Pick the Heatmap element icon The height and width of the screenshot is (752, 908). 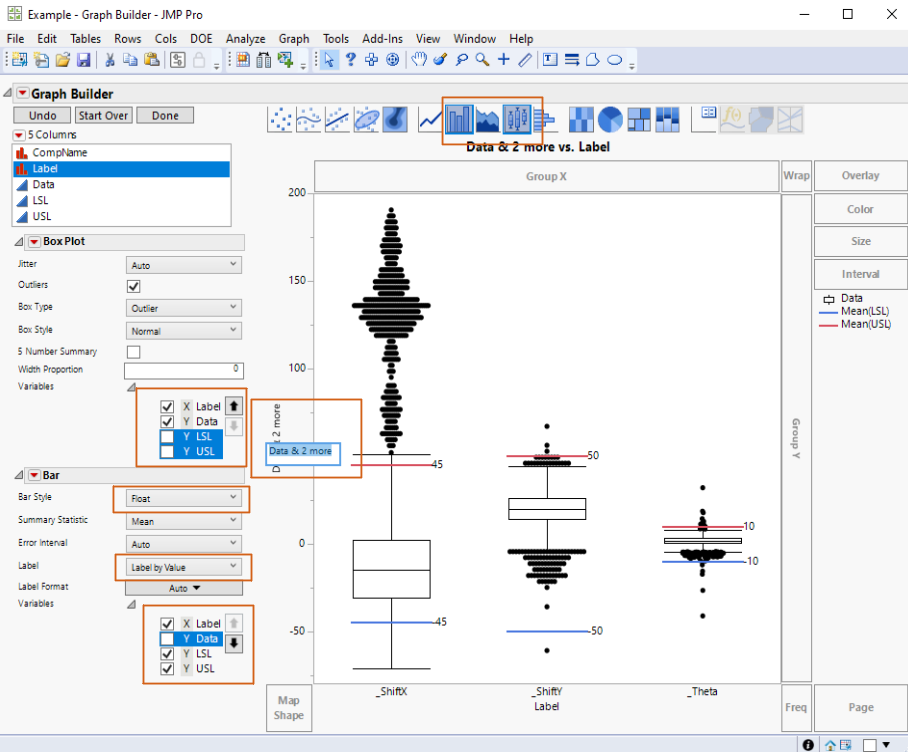pyautogui.click(x=581, y=120)
